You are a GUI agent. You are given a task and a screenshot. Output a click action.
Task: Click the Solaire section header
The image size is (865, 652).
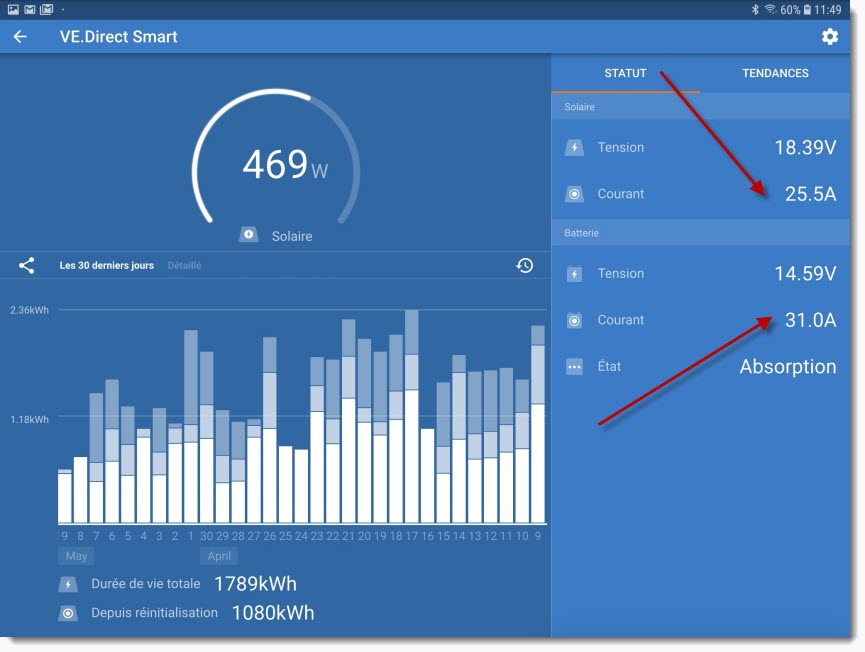pos(701,107)
